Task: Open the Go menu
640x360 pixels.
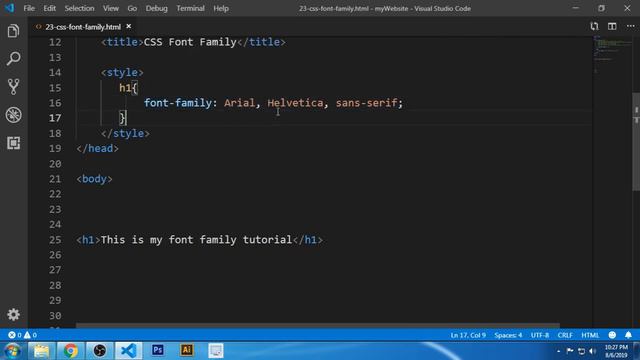Action: click(x=132, y=8)
